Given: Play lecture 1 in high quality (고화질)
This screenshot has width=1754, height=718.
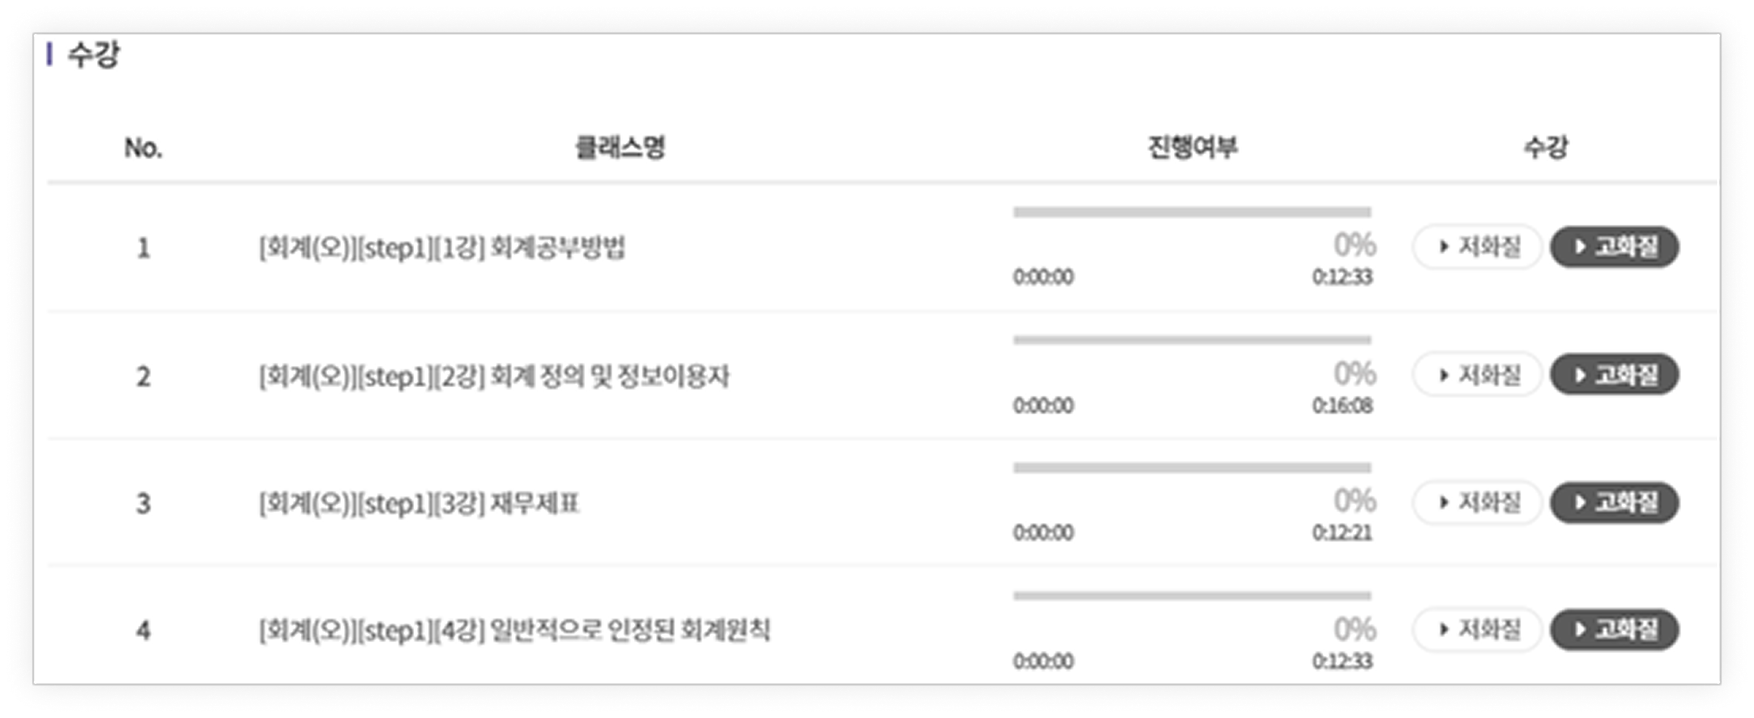Looking at the screenshot, I should pyautogui.click(x=1614, y=247).
